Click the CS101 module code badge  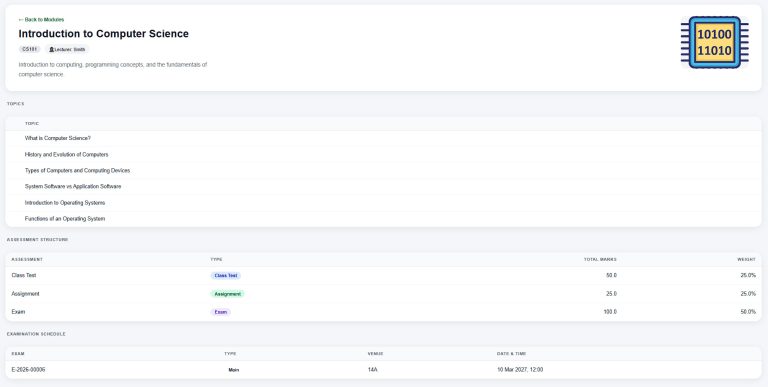pos(30,49)
